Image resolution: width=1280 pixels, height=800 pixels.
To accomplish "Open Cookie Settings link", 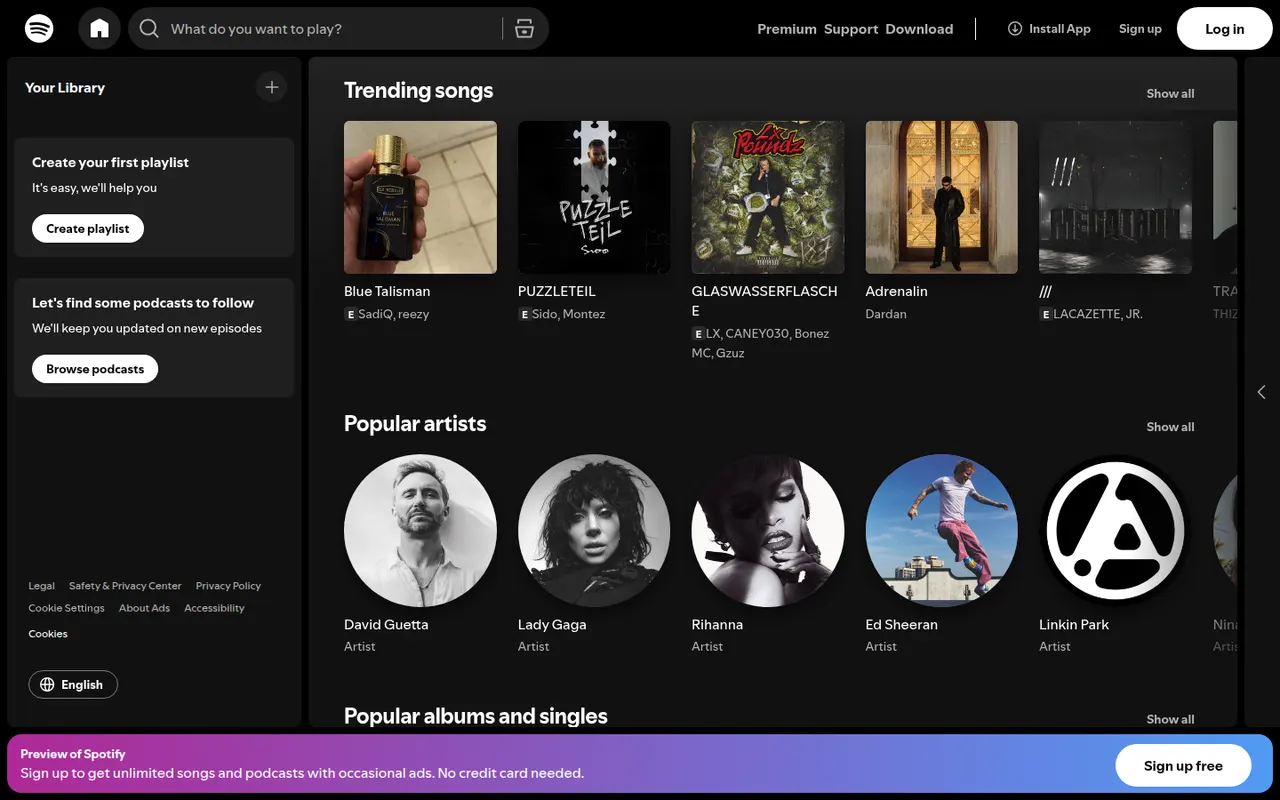I will [66, 608].
